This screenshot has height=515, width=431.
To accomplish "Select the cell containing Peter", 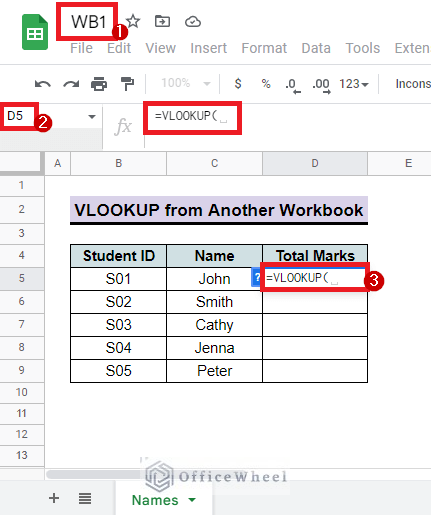I will pyautogui.click(x=214, y=371).
